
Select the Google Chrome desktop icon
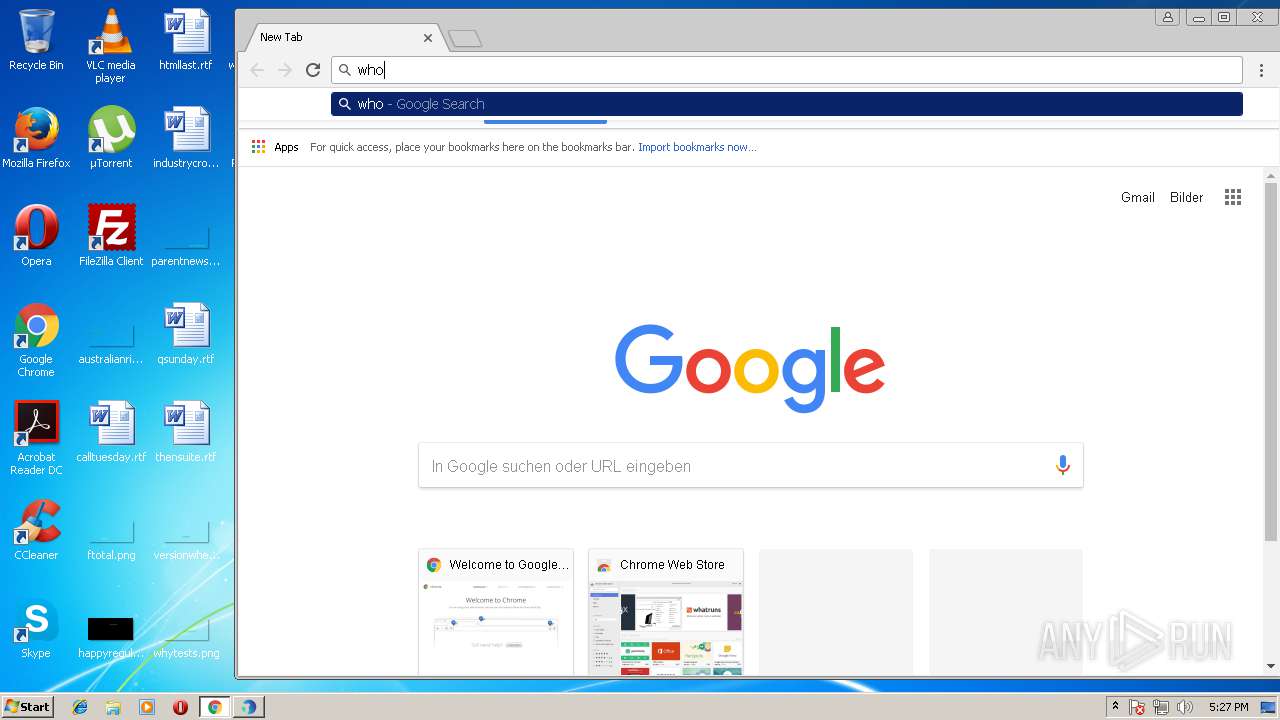(36, 340)
